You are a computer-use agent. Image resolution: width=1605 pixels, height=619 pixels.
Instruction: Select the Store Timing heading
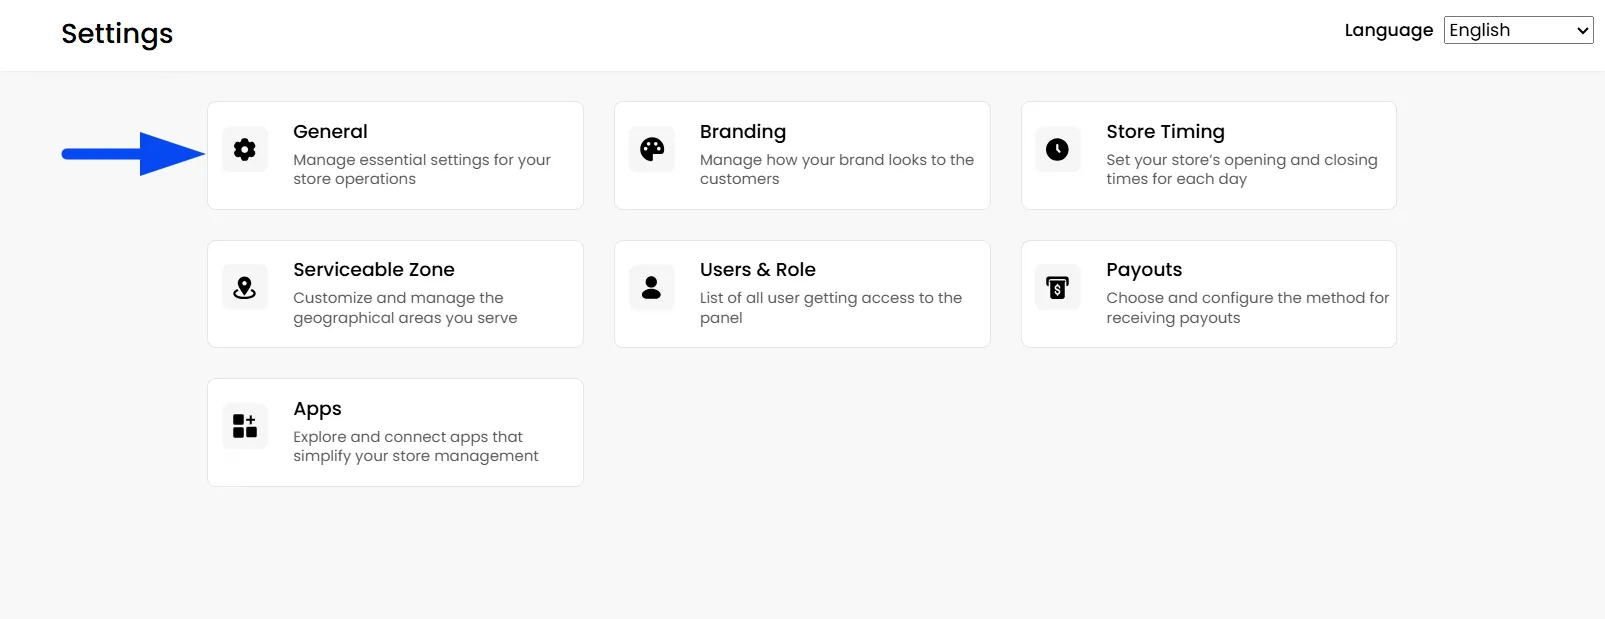pos(1165,132)
